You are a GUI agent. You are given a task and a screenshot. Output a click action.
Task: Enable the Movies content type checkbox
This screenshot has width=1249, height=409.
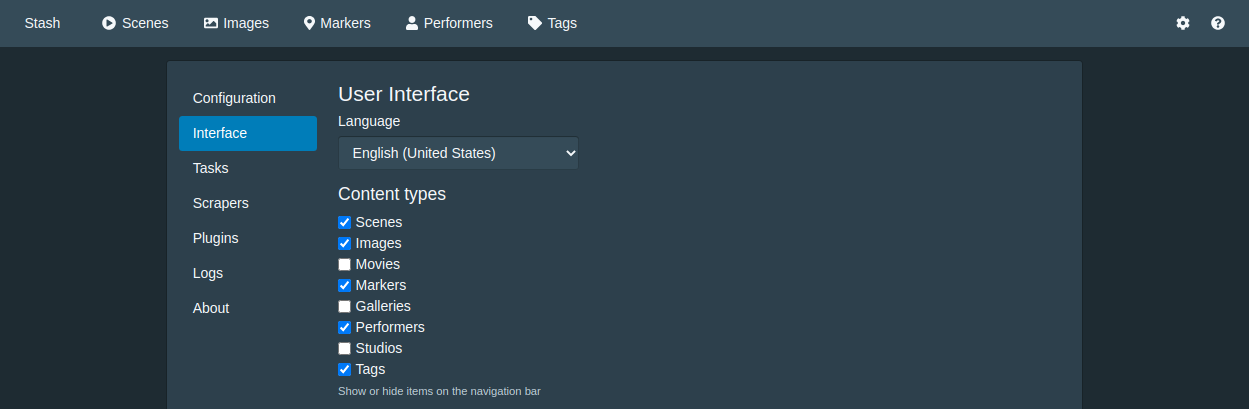[x=345, y=264]
